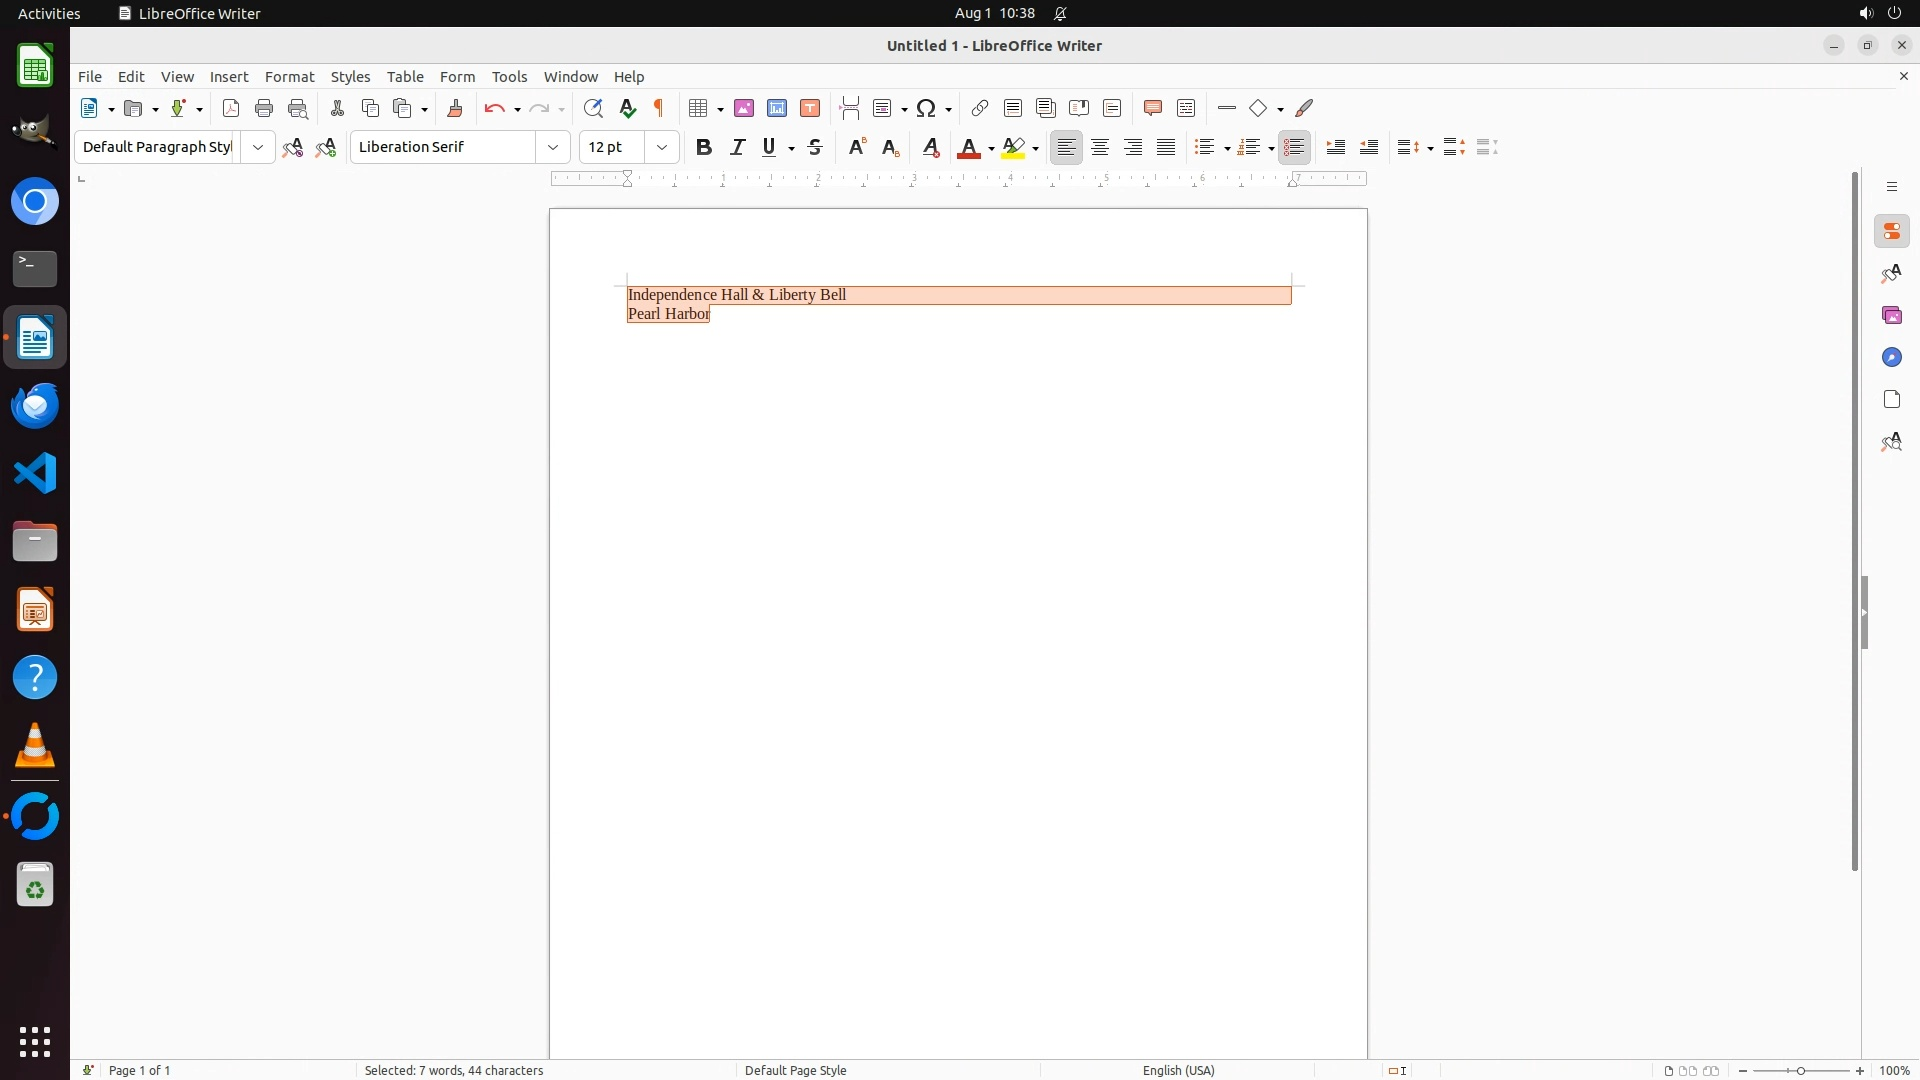The width and height of the screenshot is (1920, 1080).
Task: Open the Find & Replace tool
Action: pyautogui.click(x=593, y=109)
